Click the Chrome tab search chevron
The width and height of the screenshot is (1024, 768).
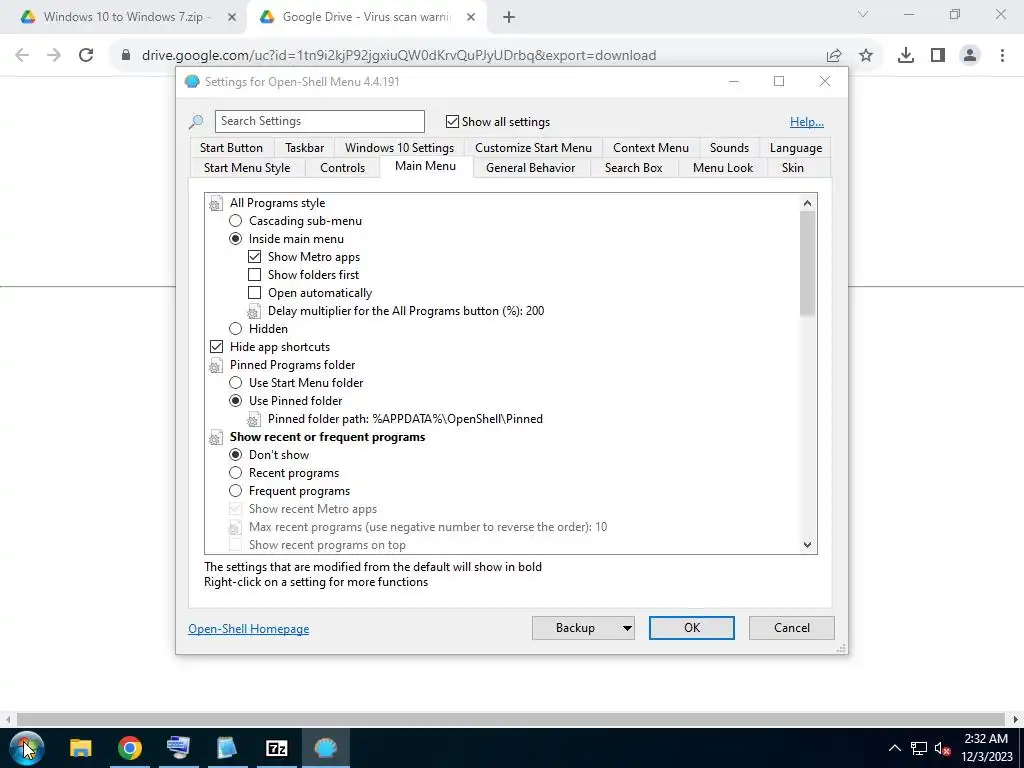point(863,14)
